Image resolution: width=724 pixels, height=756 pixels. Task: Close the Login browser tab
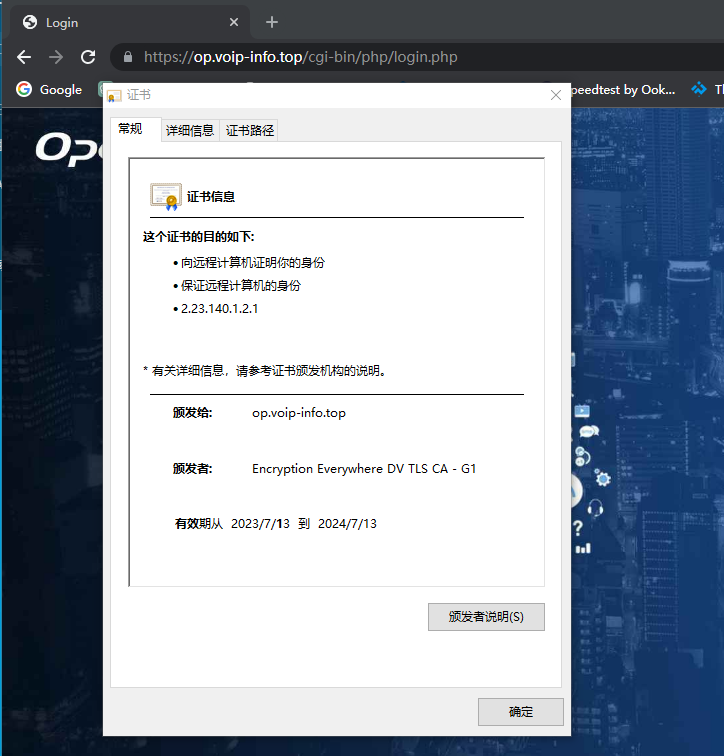(x=234, y=22)
